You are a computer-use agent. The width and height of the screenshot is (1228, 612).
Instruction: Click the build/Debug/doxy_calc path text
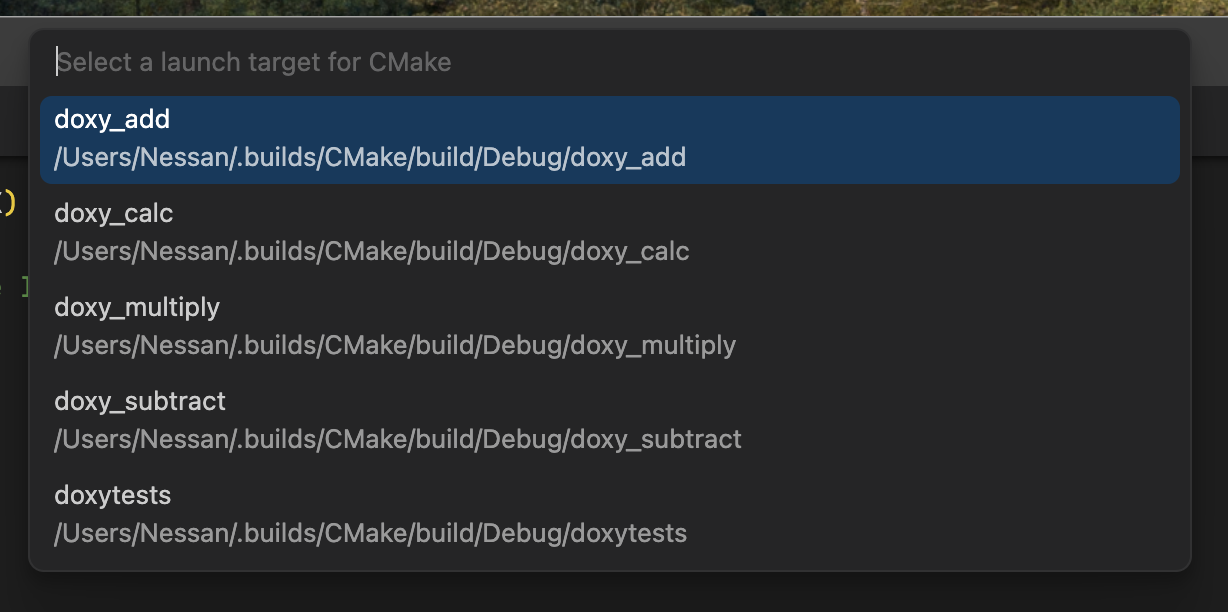point(372,252)
